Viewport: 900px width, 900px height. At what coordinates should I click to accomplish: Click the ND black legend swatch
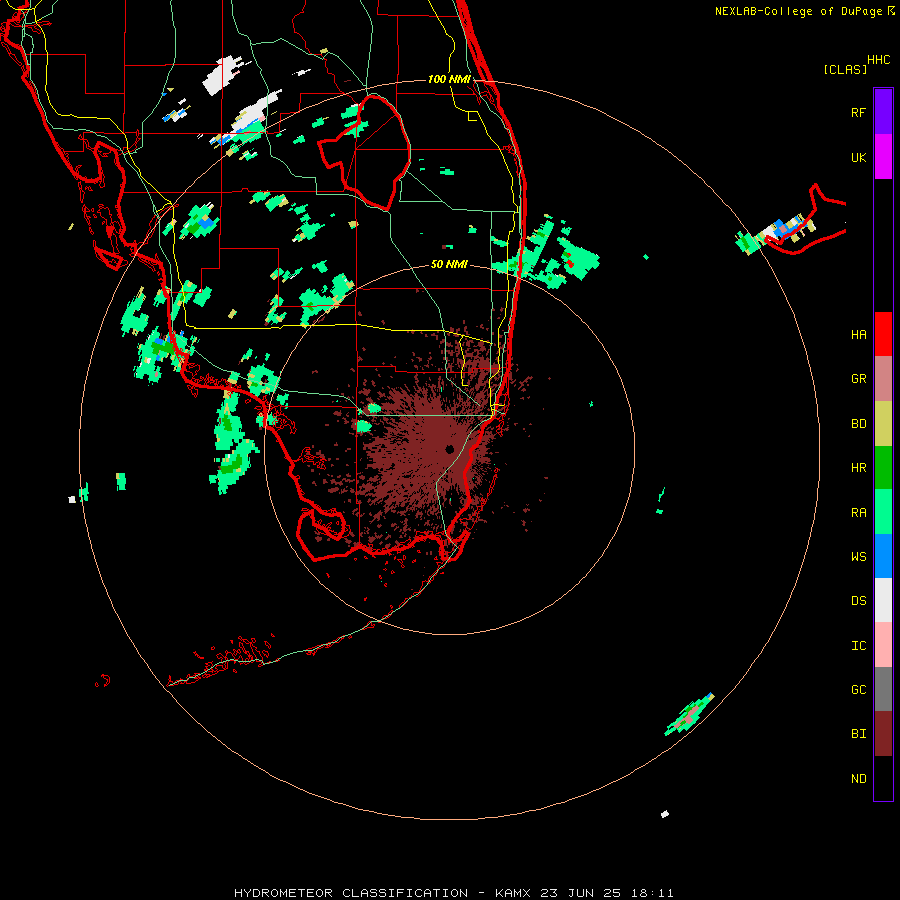(x=883, y=778)
